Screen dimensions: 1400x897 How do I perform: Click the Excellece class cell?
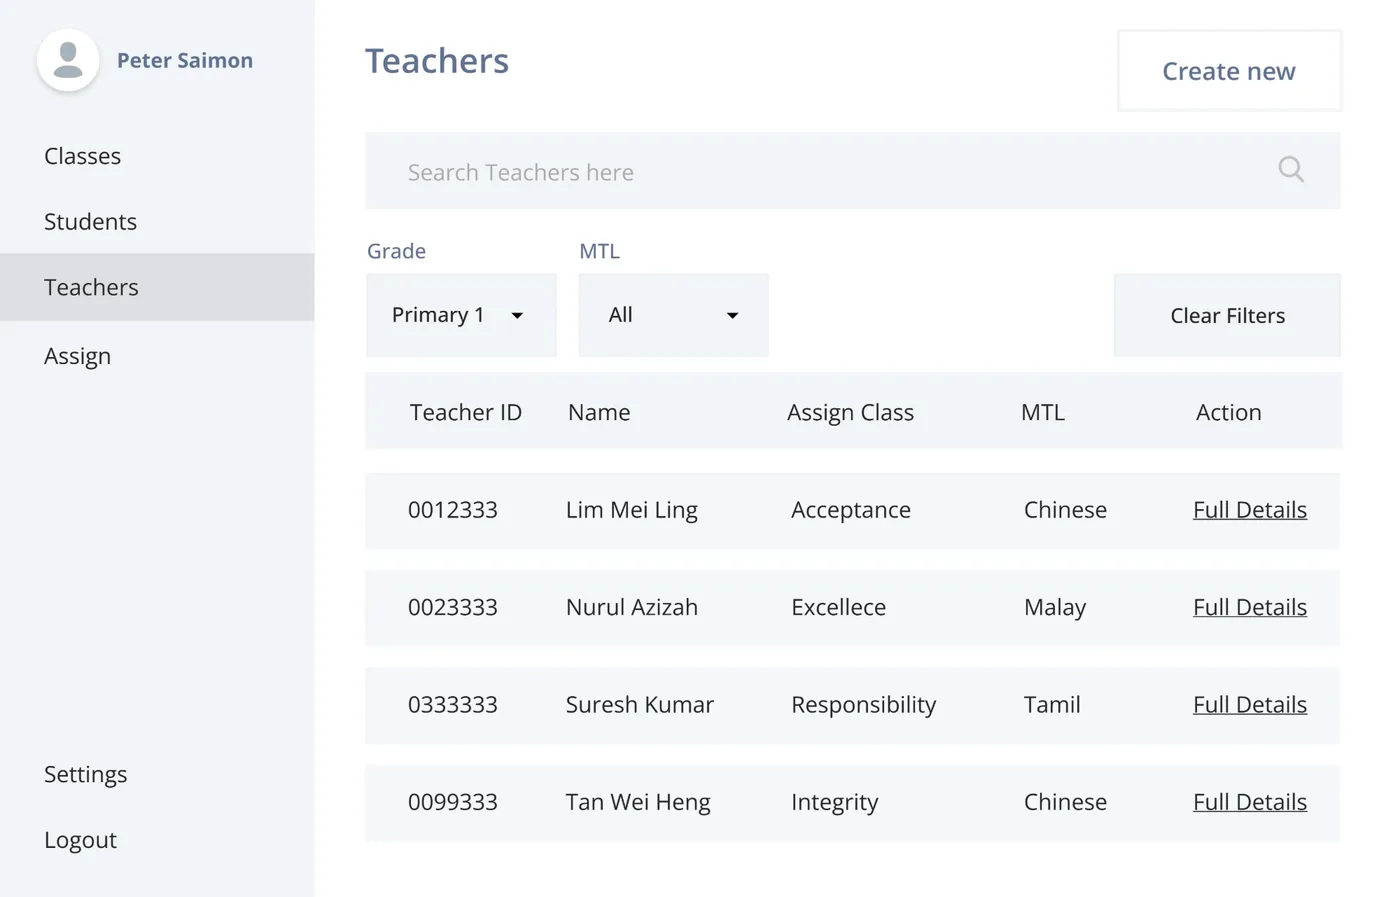(838, 607)
